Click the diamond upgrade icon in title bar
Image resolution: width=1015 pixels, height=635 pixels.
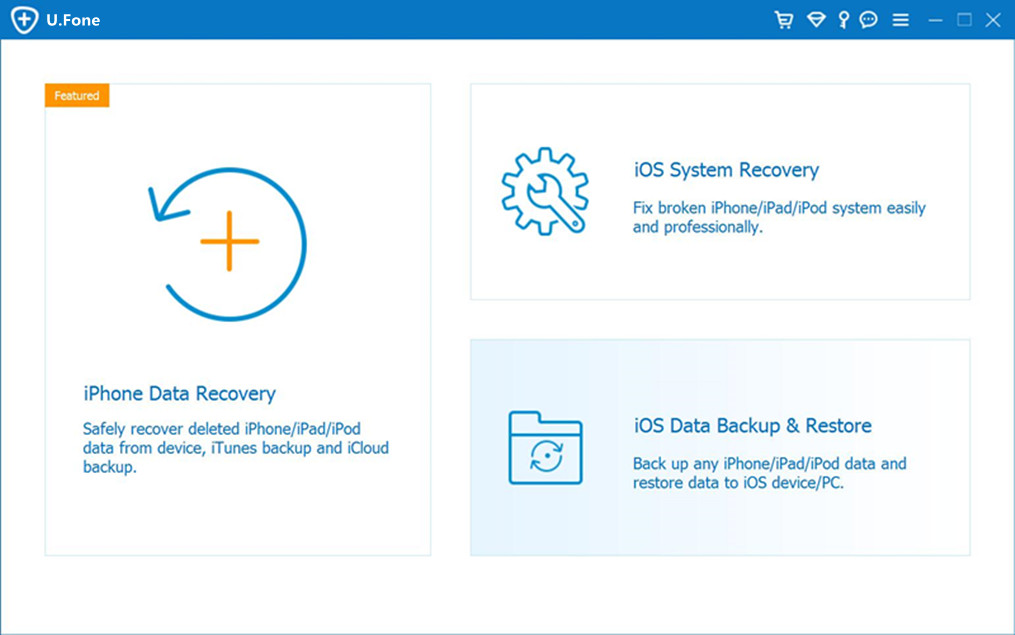[816, 20]
